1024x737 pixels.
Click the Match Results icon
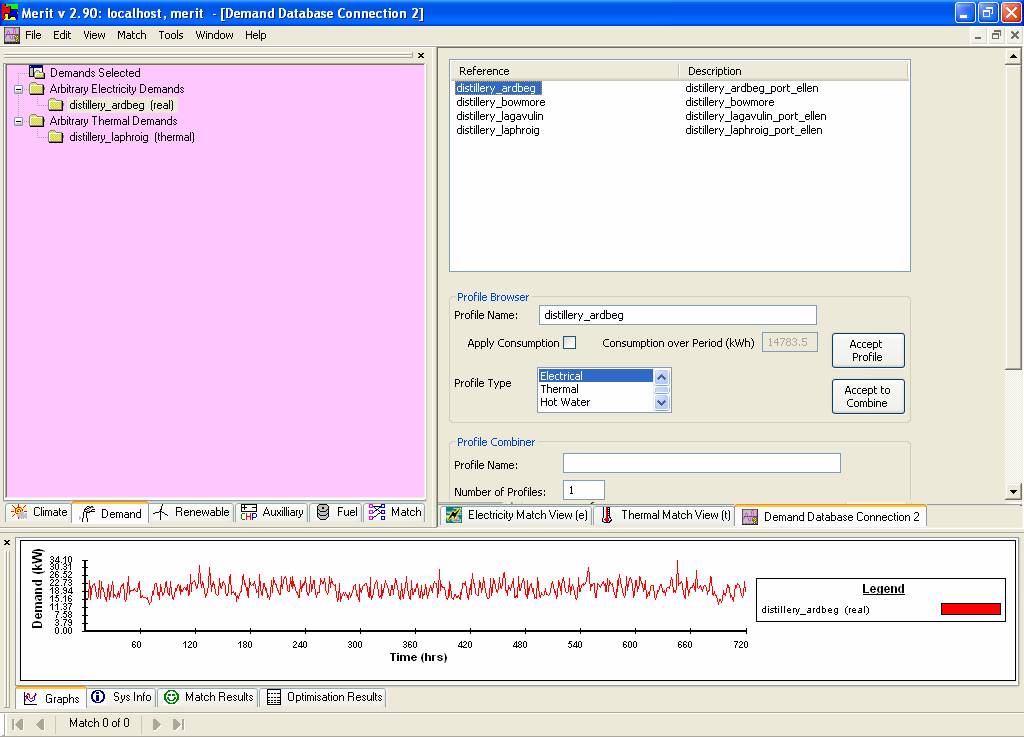171,697
